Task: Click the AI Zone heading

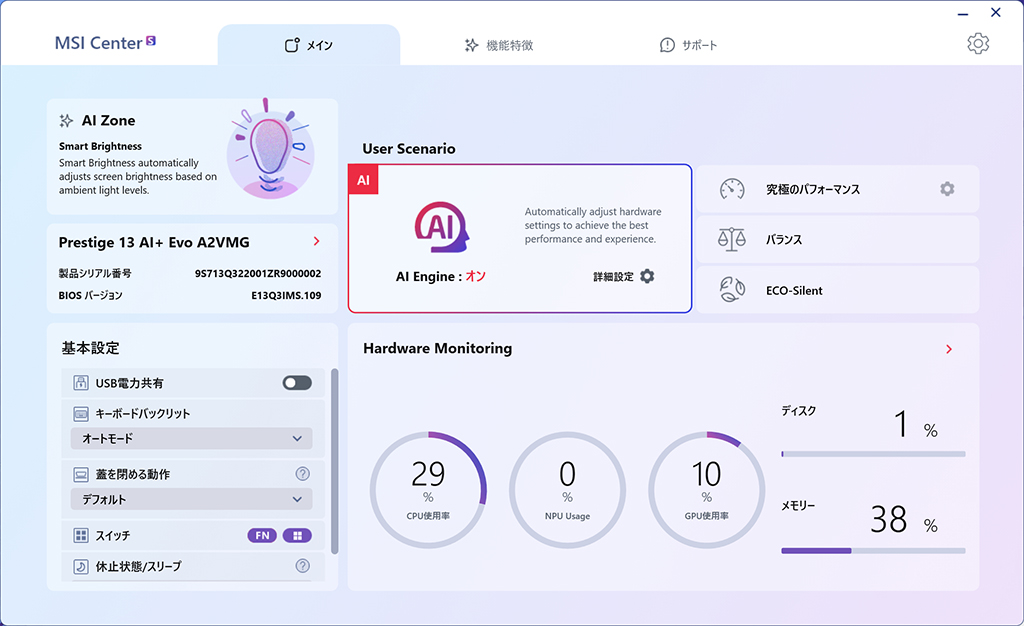Action: 108,121
